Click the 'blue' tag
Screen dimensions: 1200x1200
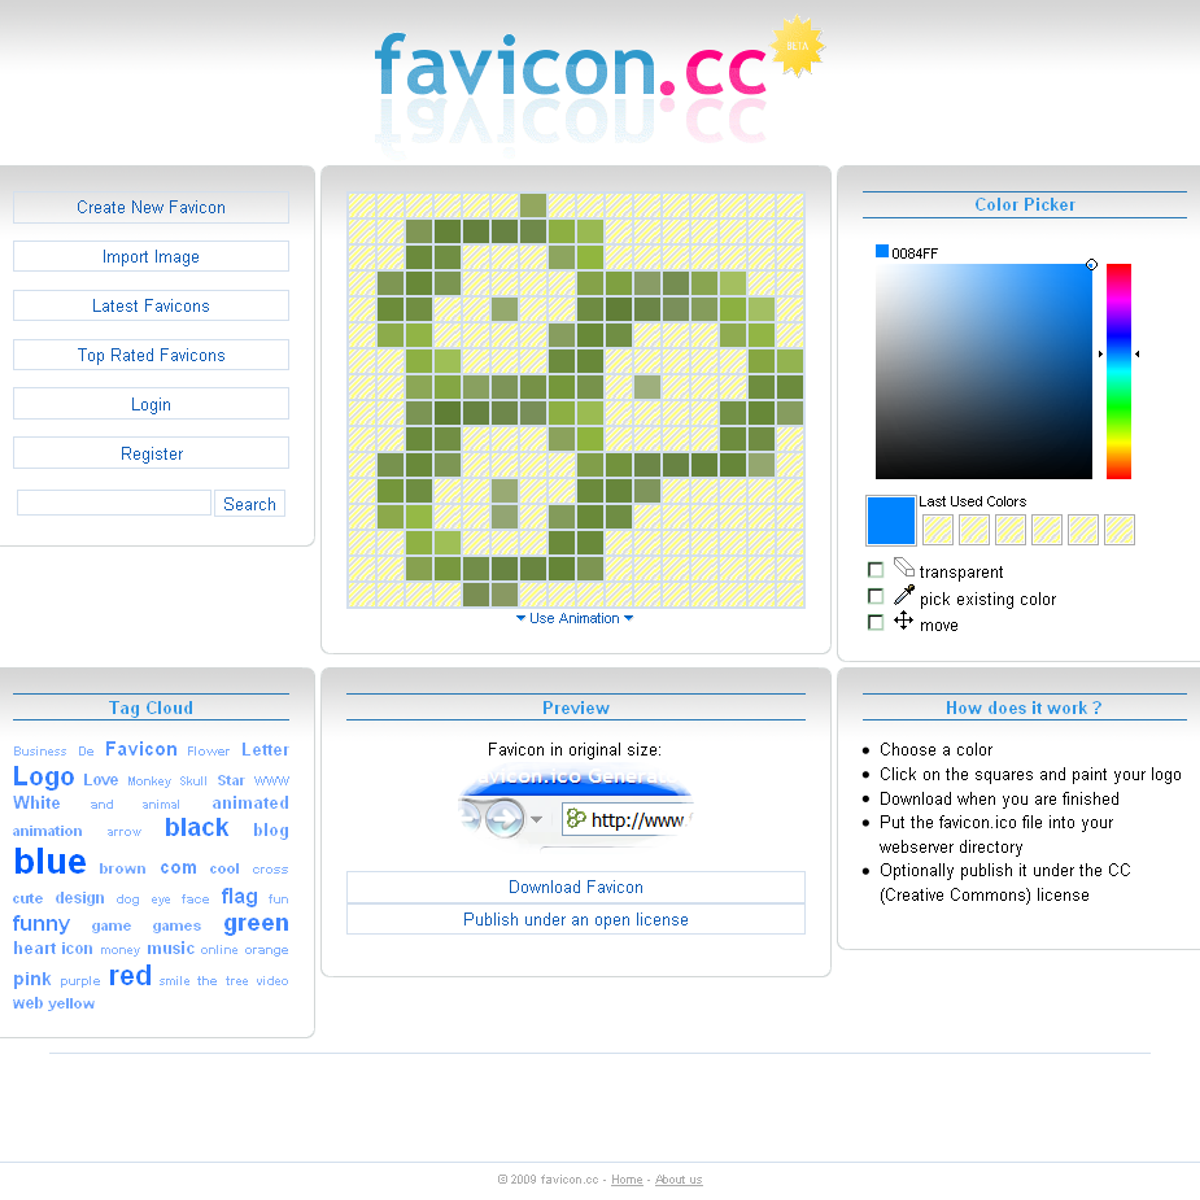tap(50, 861)
